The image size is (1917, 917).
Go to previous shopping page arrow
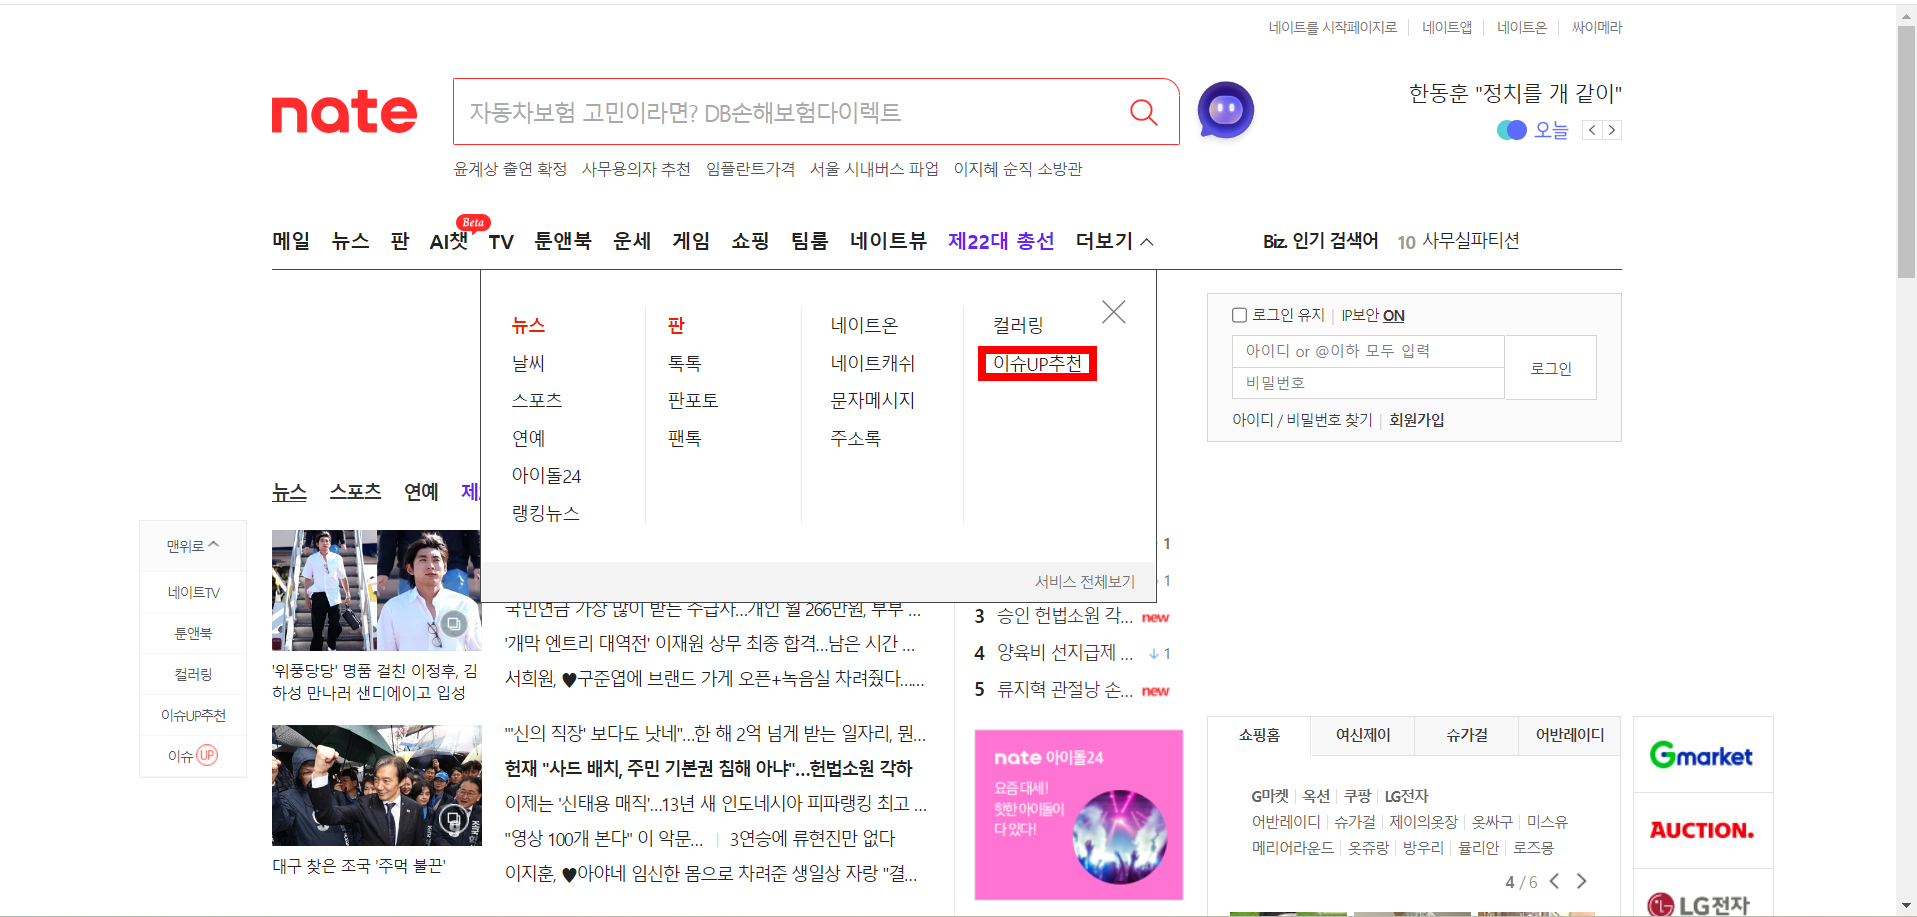click(1554, 881)
